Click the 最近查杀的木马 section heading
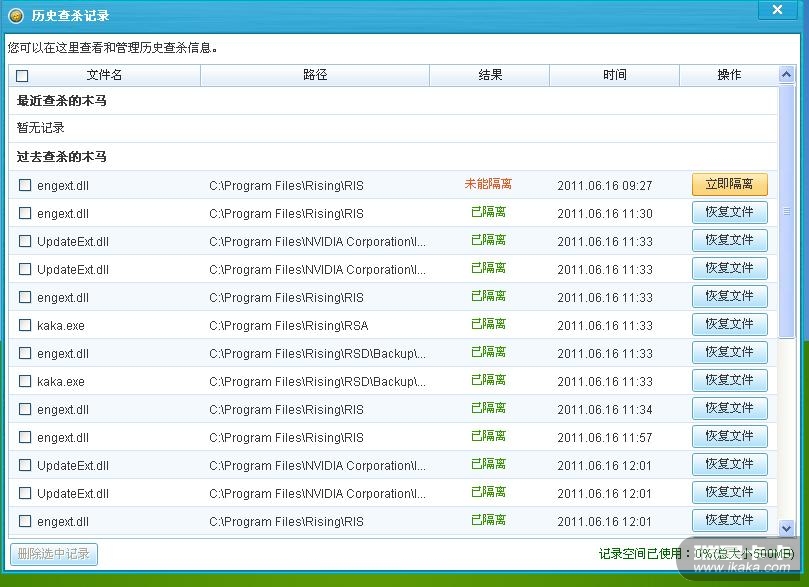809x587 pixels. (x=61, y=101)
